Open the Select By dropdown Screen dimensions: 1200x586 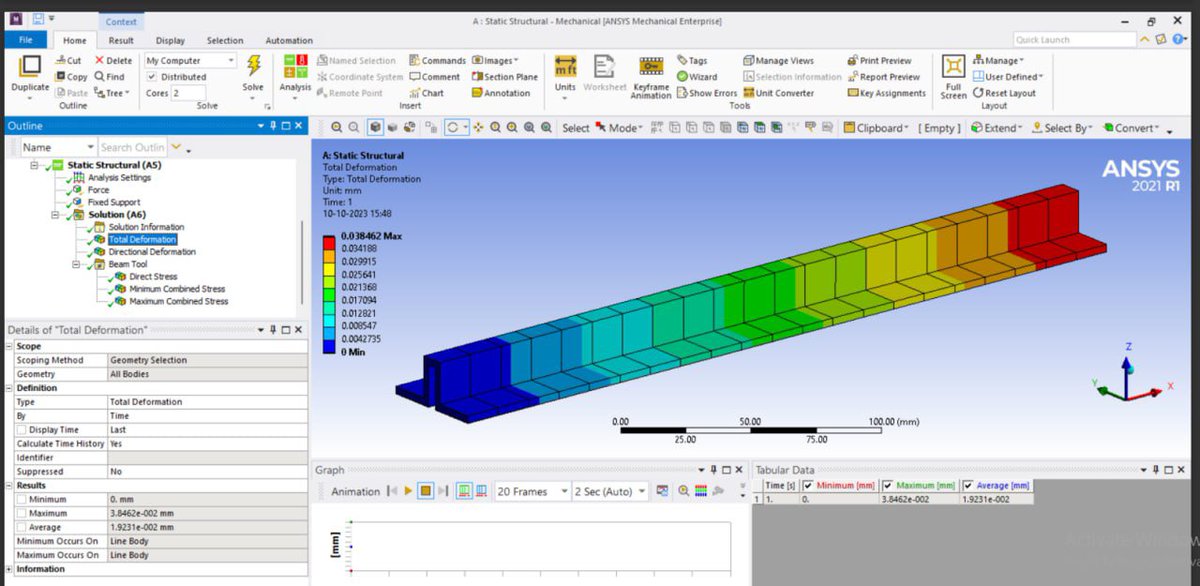[x=1063, y=128]
